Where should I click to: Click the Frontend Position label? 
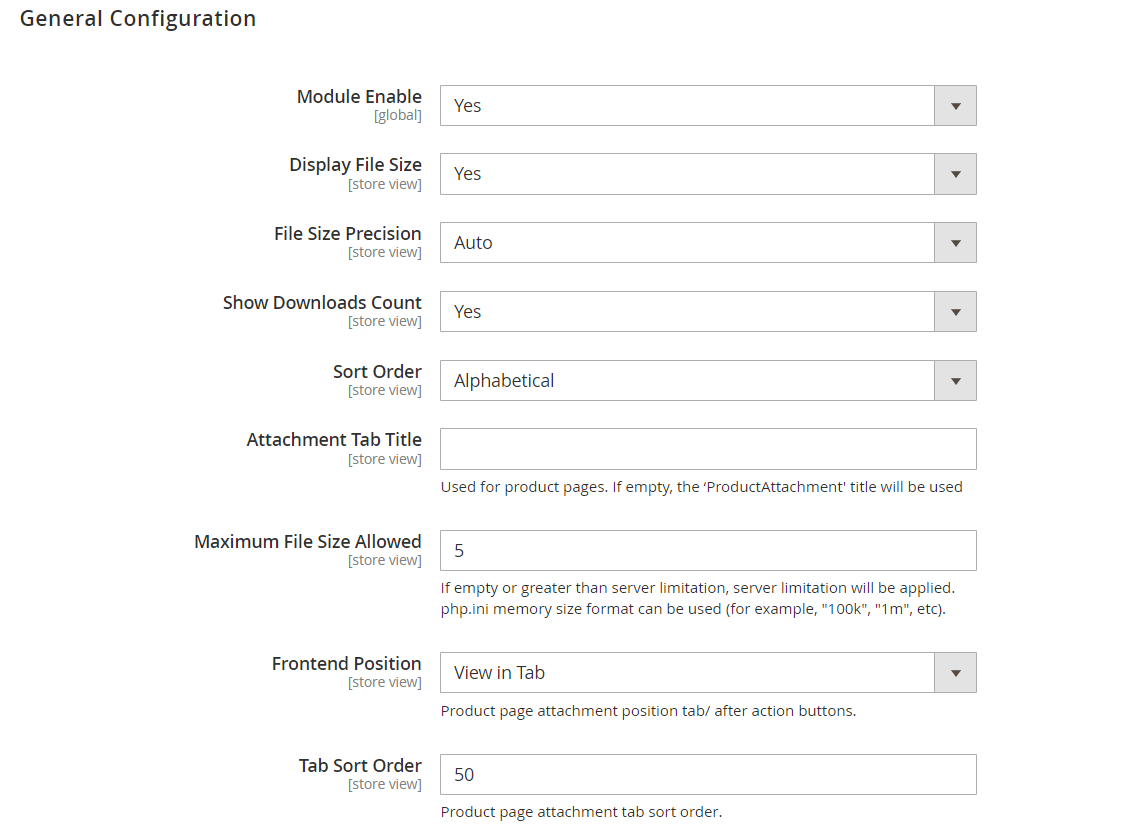point(346,664)
